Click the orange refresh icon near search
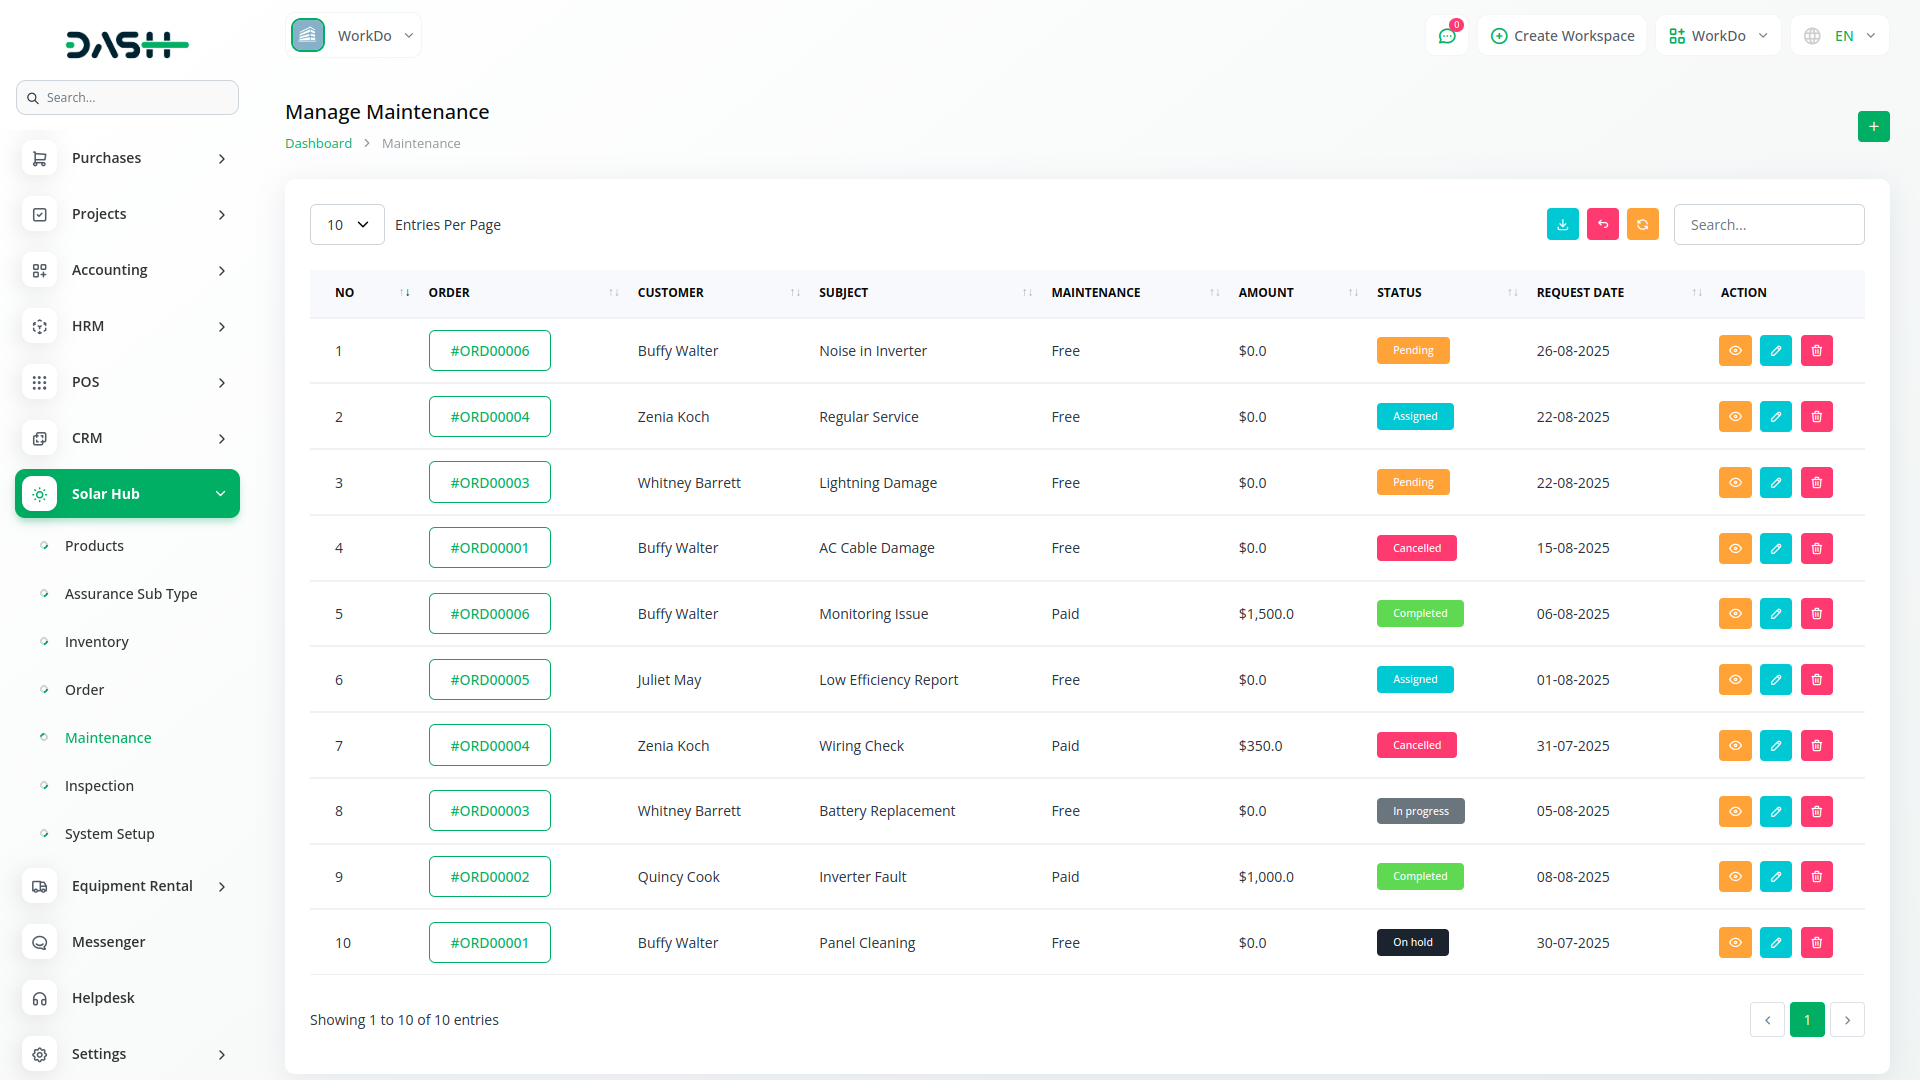This screenshot has width=1920, height=1080. point(1642,225)
